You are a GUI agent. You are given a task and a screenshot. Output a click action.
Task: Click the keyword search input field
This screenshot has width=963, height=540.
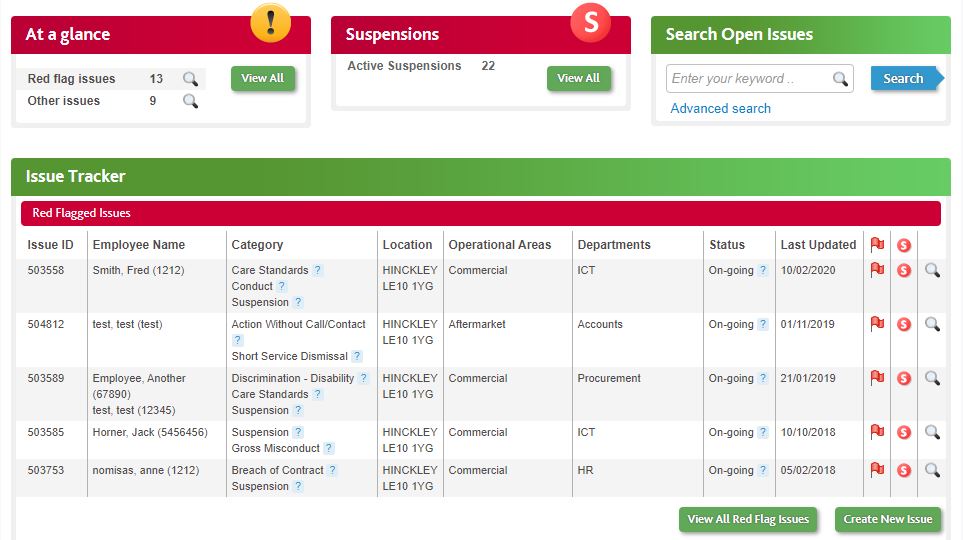pos(748,79)
